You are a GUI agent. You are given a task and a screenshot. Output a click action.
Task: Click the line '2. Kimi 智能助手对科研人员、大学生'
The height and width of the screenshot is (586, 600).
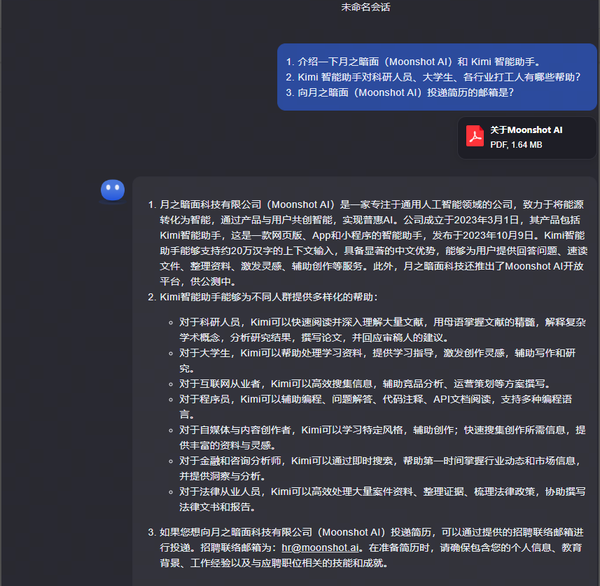pos(433,77)
